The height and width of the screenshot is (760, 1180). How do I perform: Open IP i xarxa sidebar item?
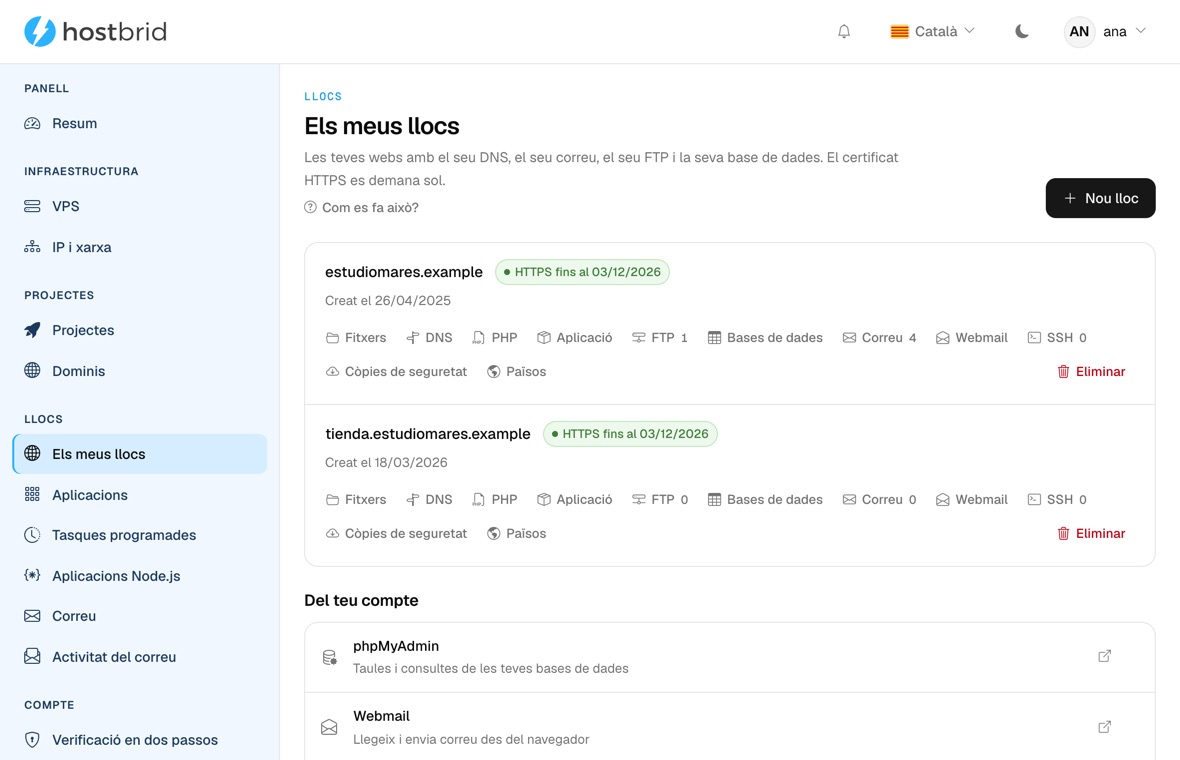[x=140, y=247]
